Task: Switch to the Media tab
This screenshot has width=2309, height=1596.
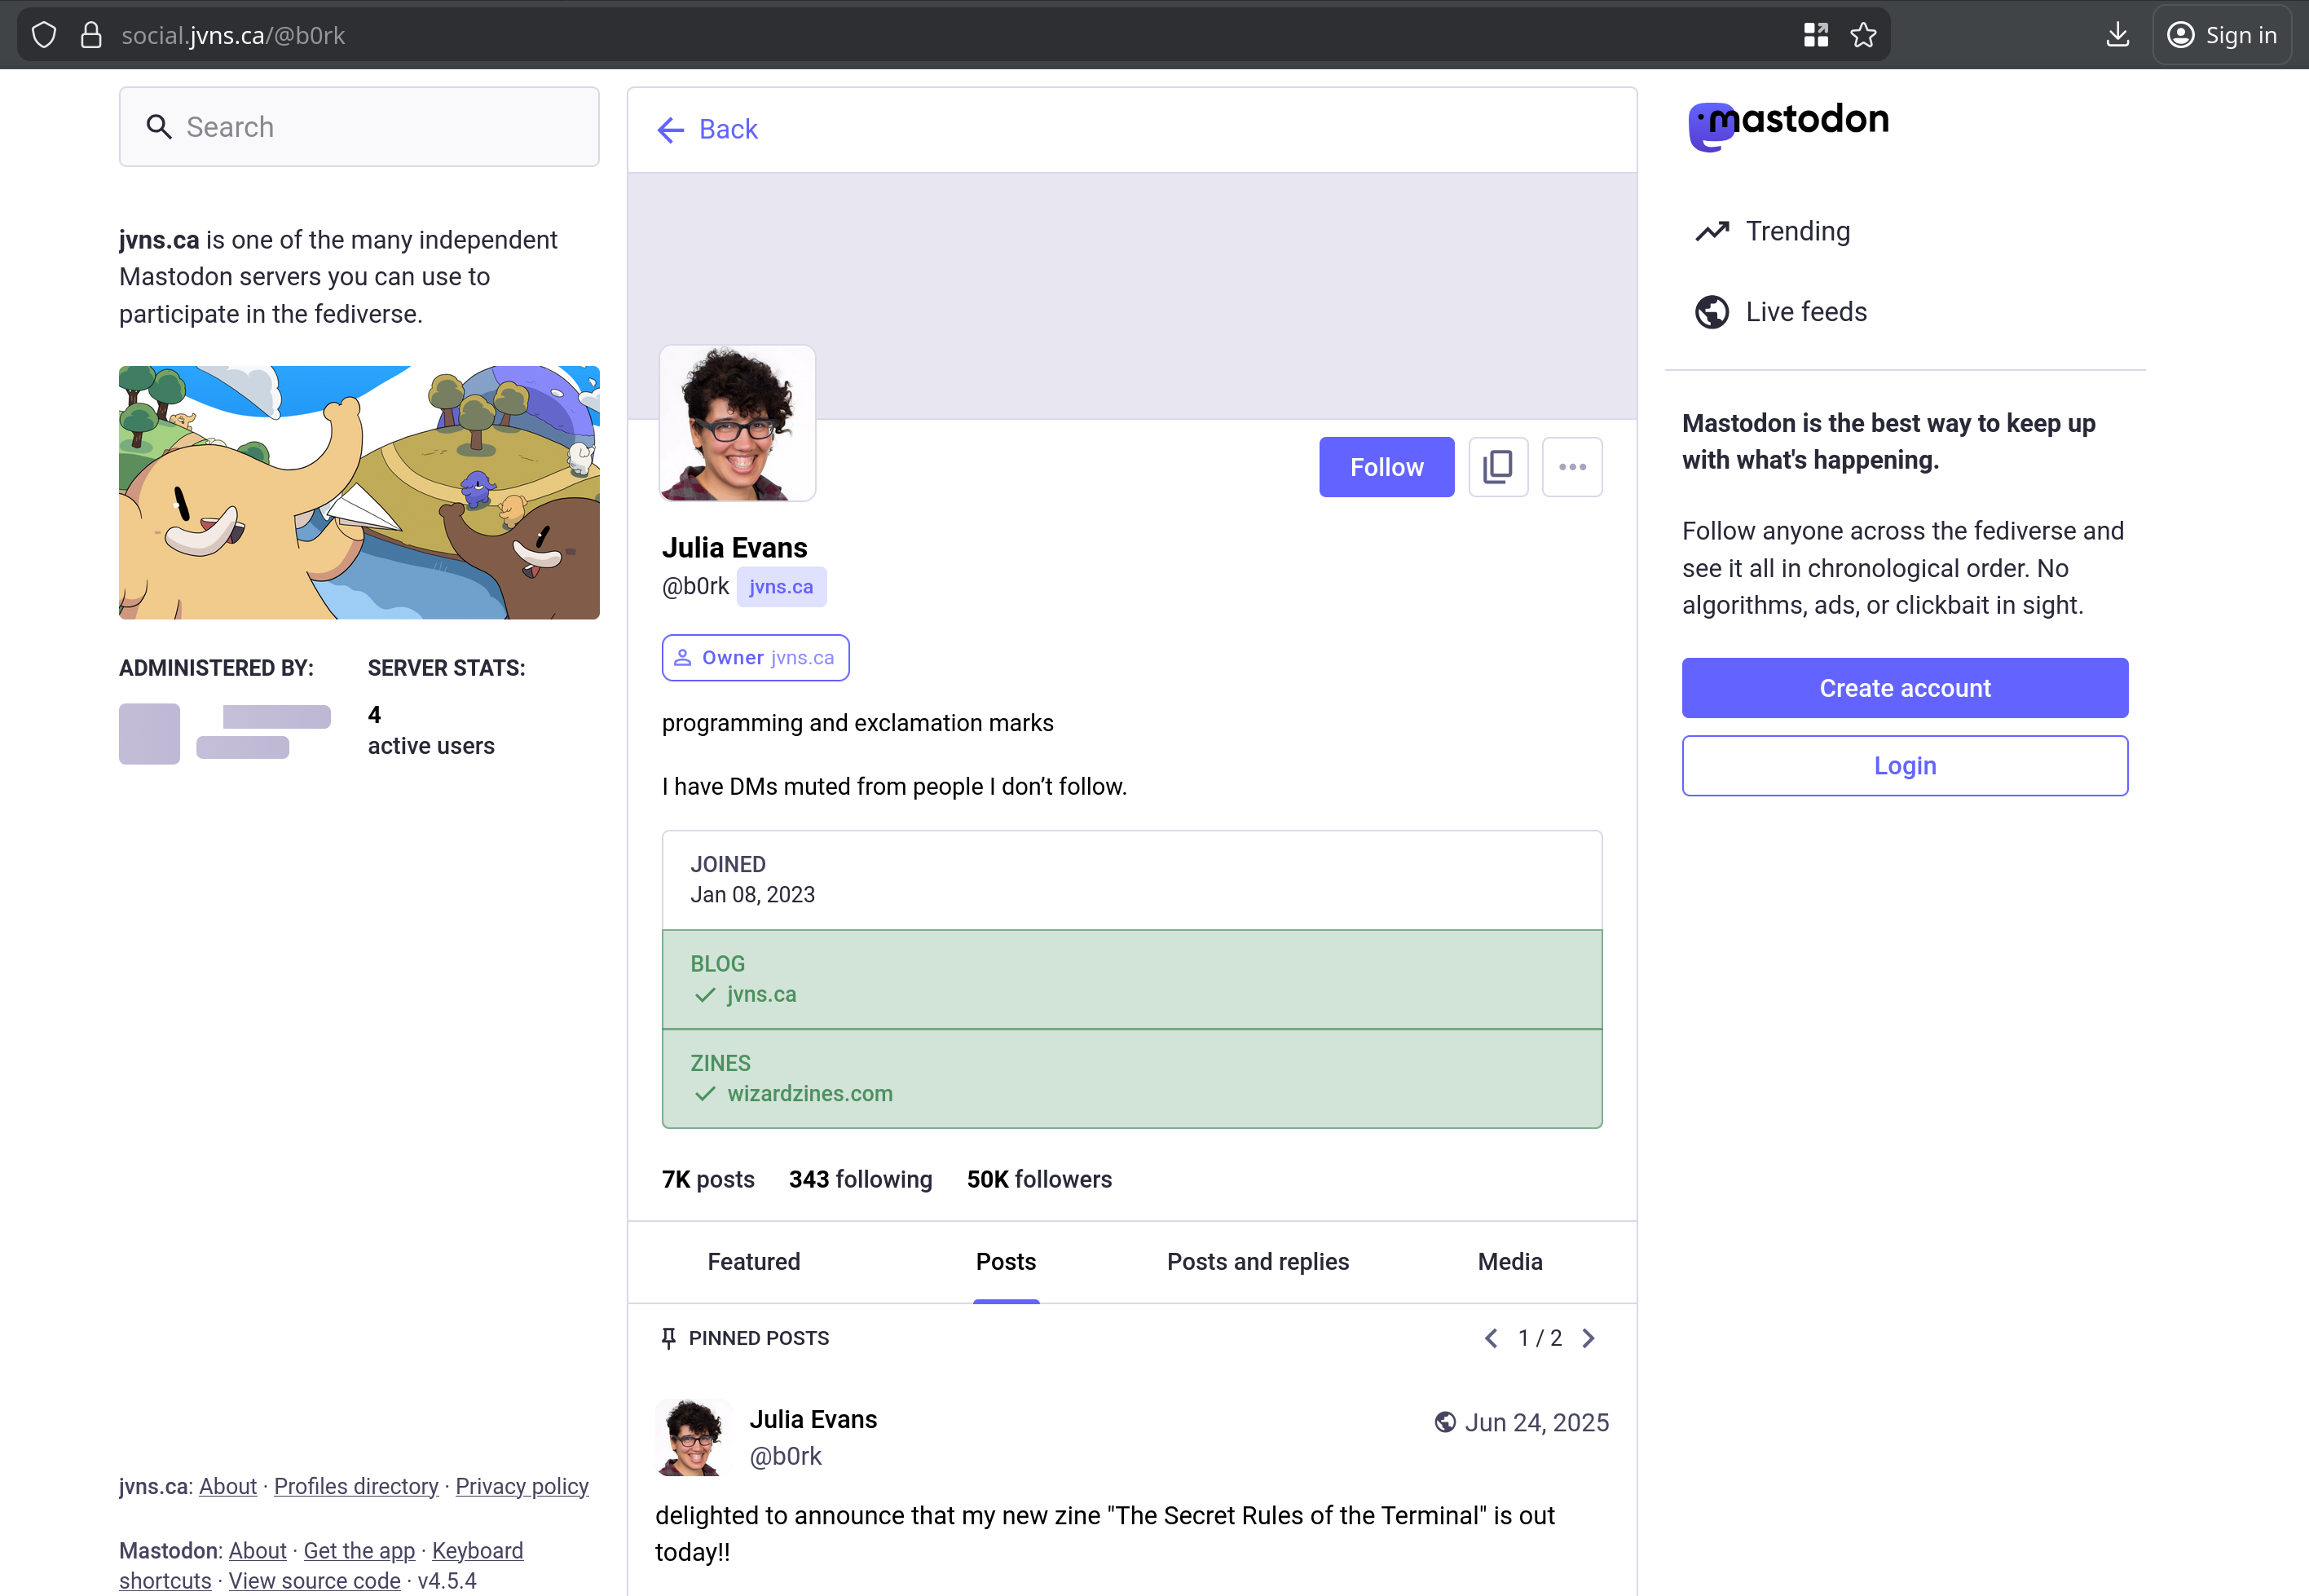Action: (1509, 1262)
